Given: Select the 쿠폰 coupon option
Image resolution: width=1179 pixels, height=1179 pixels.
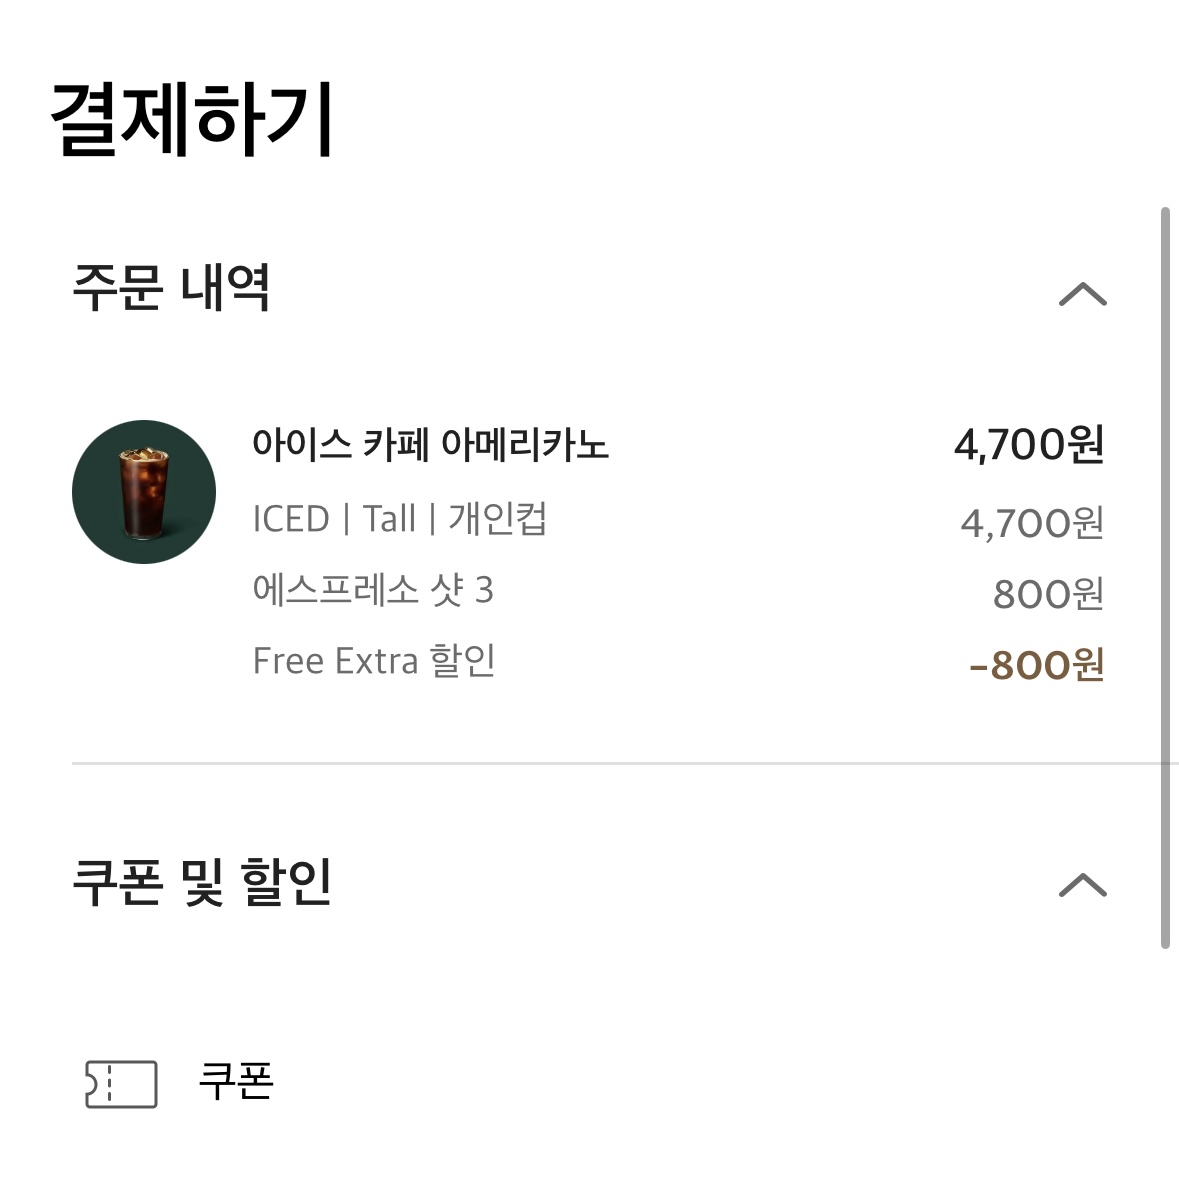Looking at the screenshot, I should coord(237,1080).
